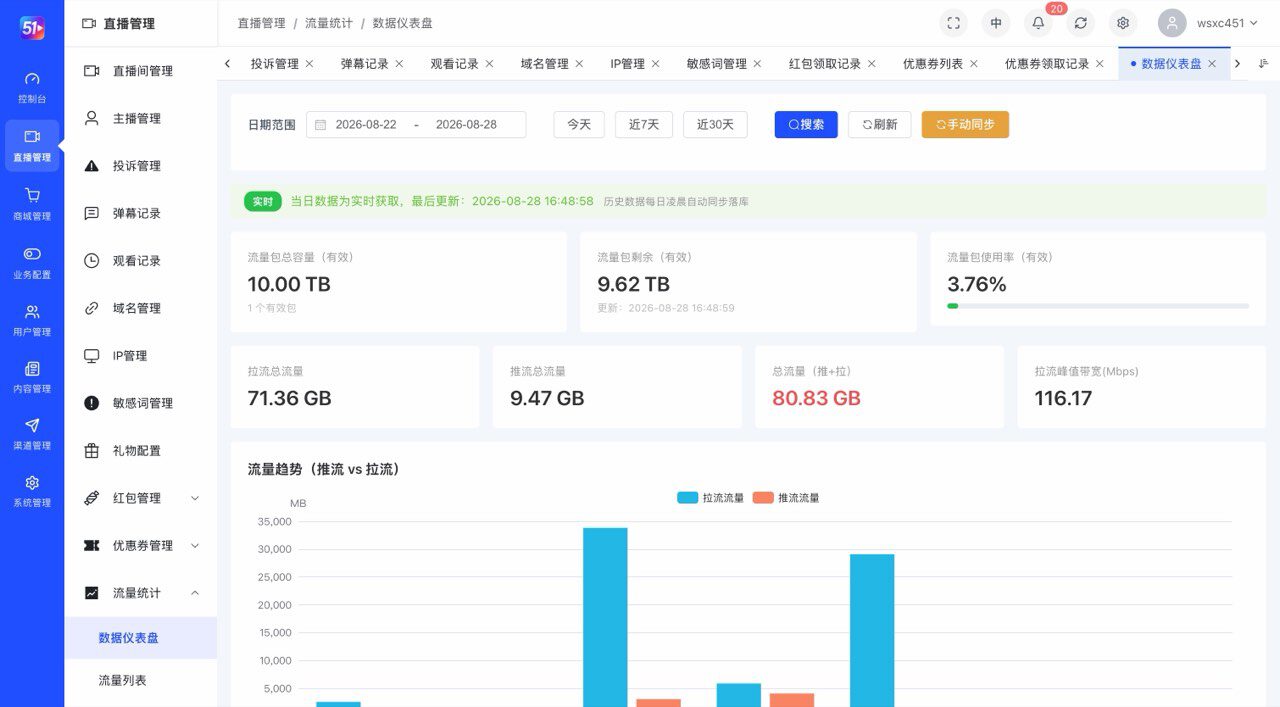The image size is (1280, 707).
Task: Toggle fullscreen mode icon in header
Action: (x=954, y=23)
